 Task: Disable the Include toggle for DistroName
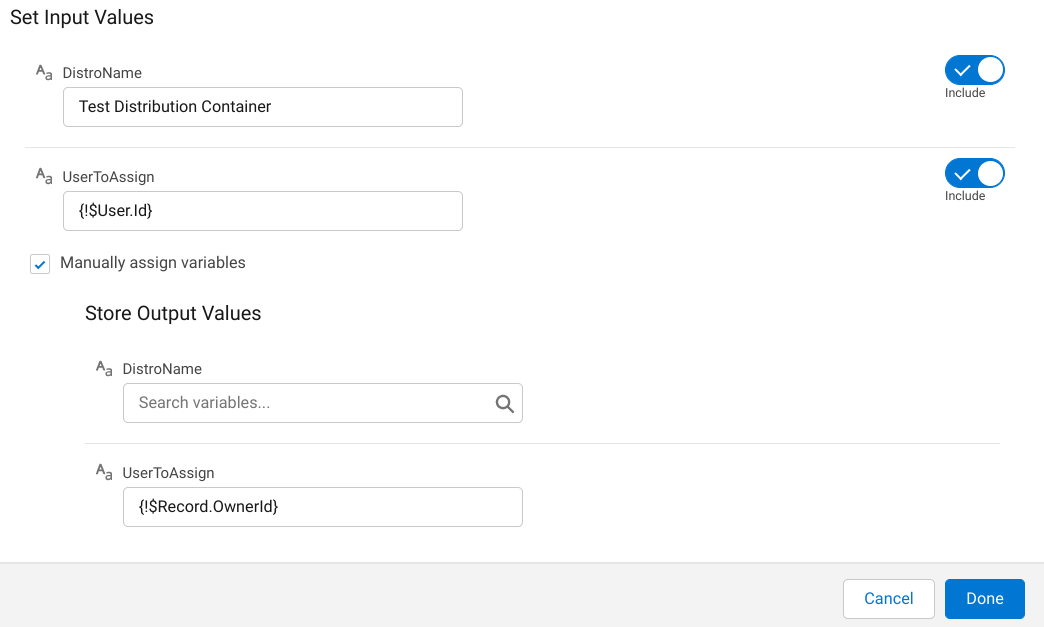[973, 69]
